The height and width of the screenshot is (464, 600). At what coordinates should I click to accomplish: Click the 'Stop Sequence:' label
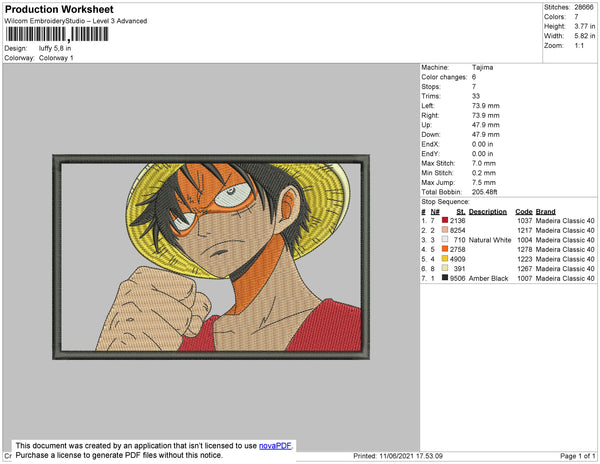point(445,202)
